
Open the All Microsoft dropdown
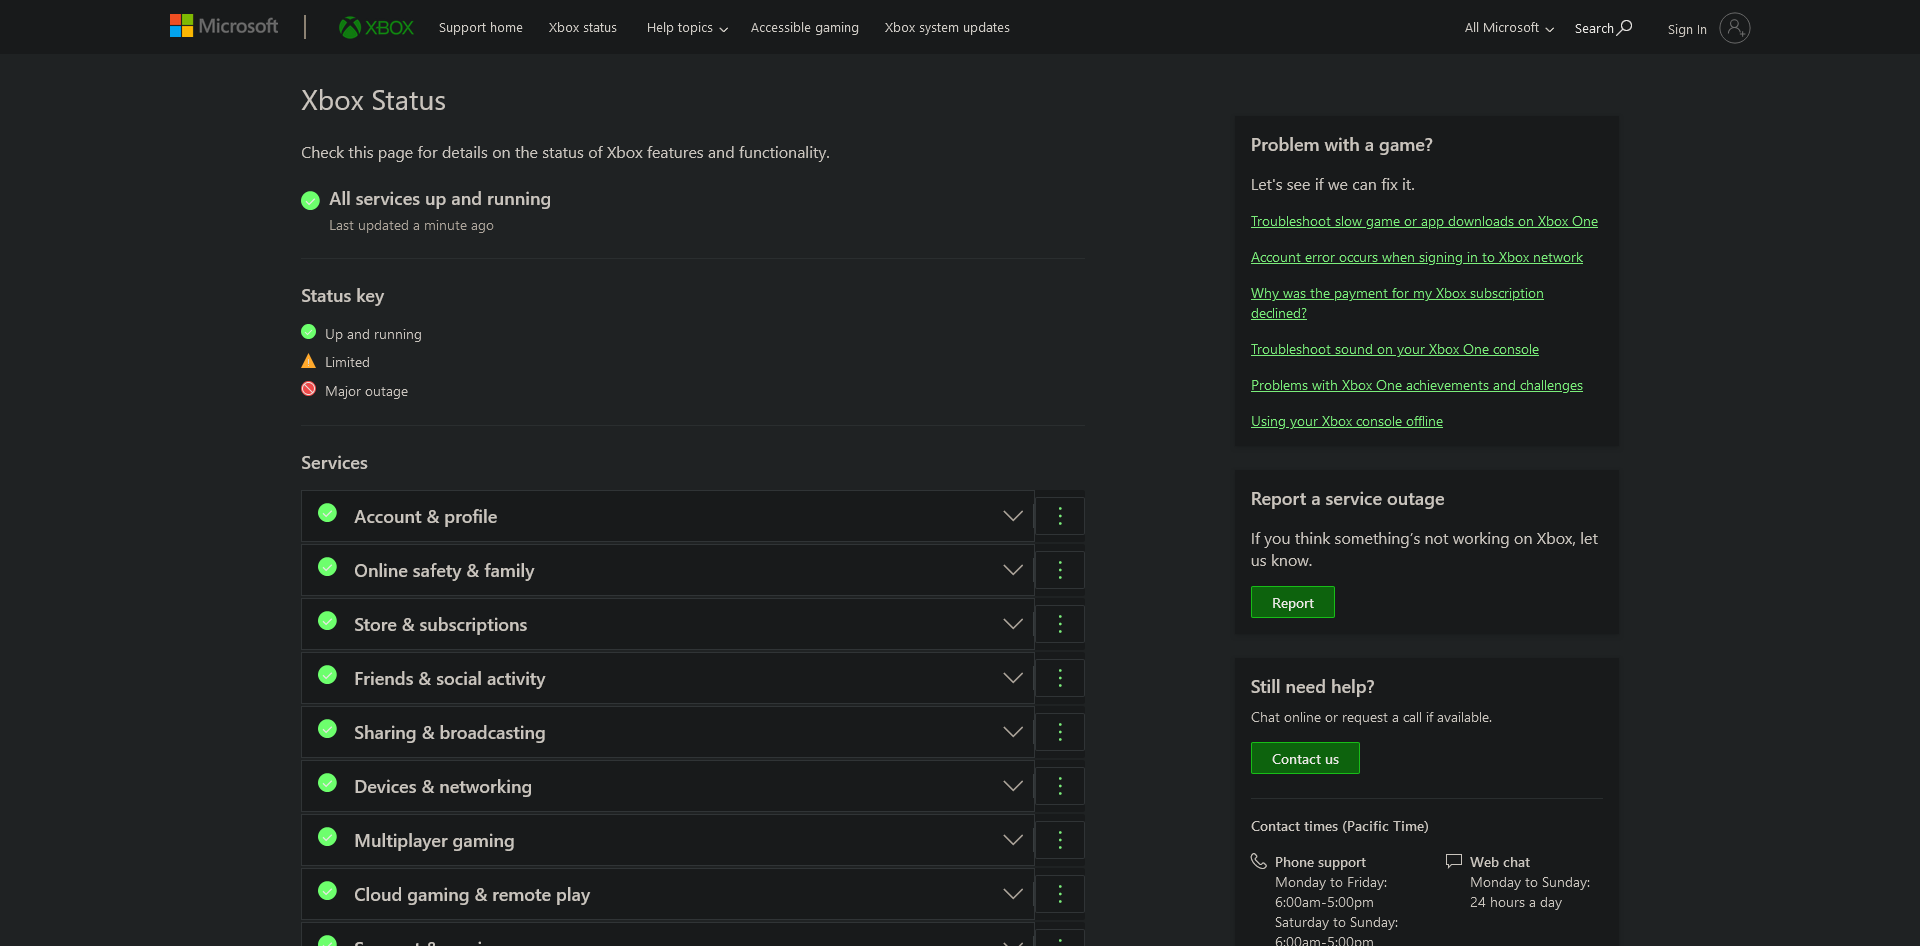[x=1508, y=28]
